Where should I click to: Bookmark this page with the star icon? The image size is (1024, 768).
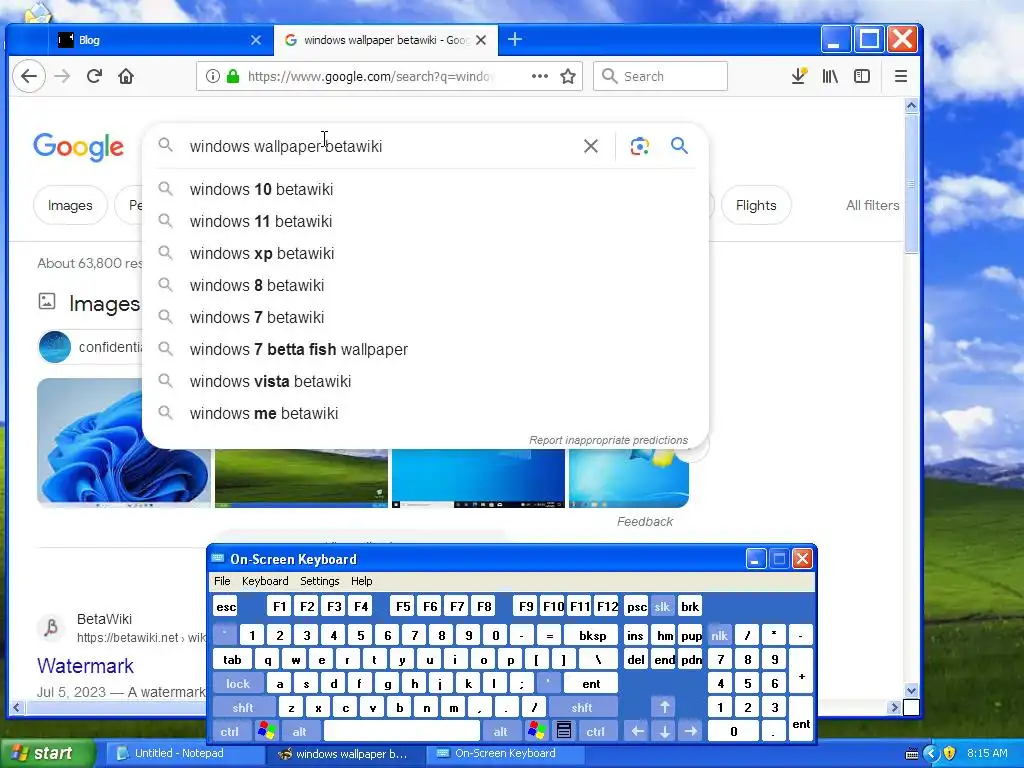pos(568,76)
